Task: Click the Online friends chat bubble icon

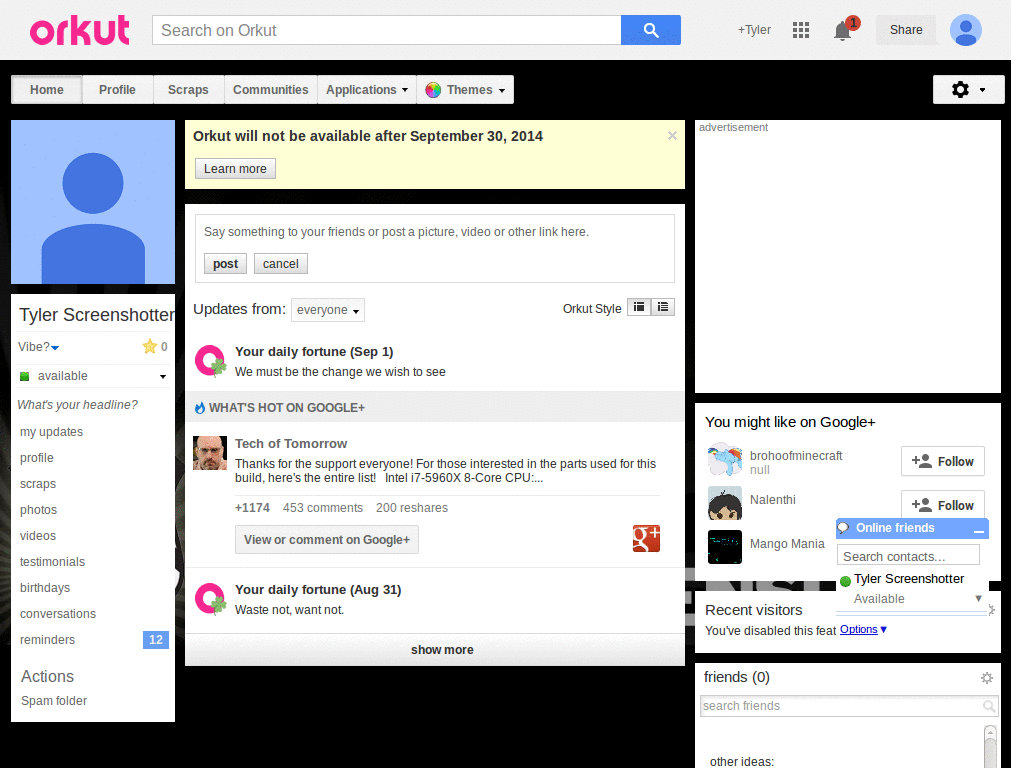Action: 844,528
